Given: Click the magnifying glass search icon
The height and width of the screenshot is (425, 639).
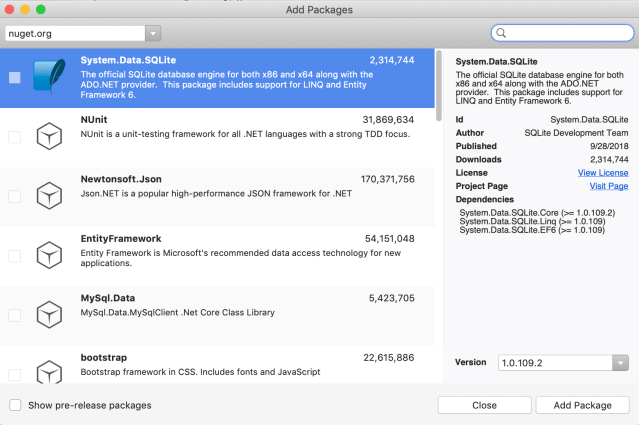Looking at the screenshot, I should (501, 33).
